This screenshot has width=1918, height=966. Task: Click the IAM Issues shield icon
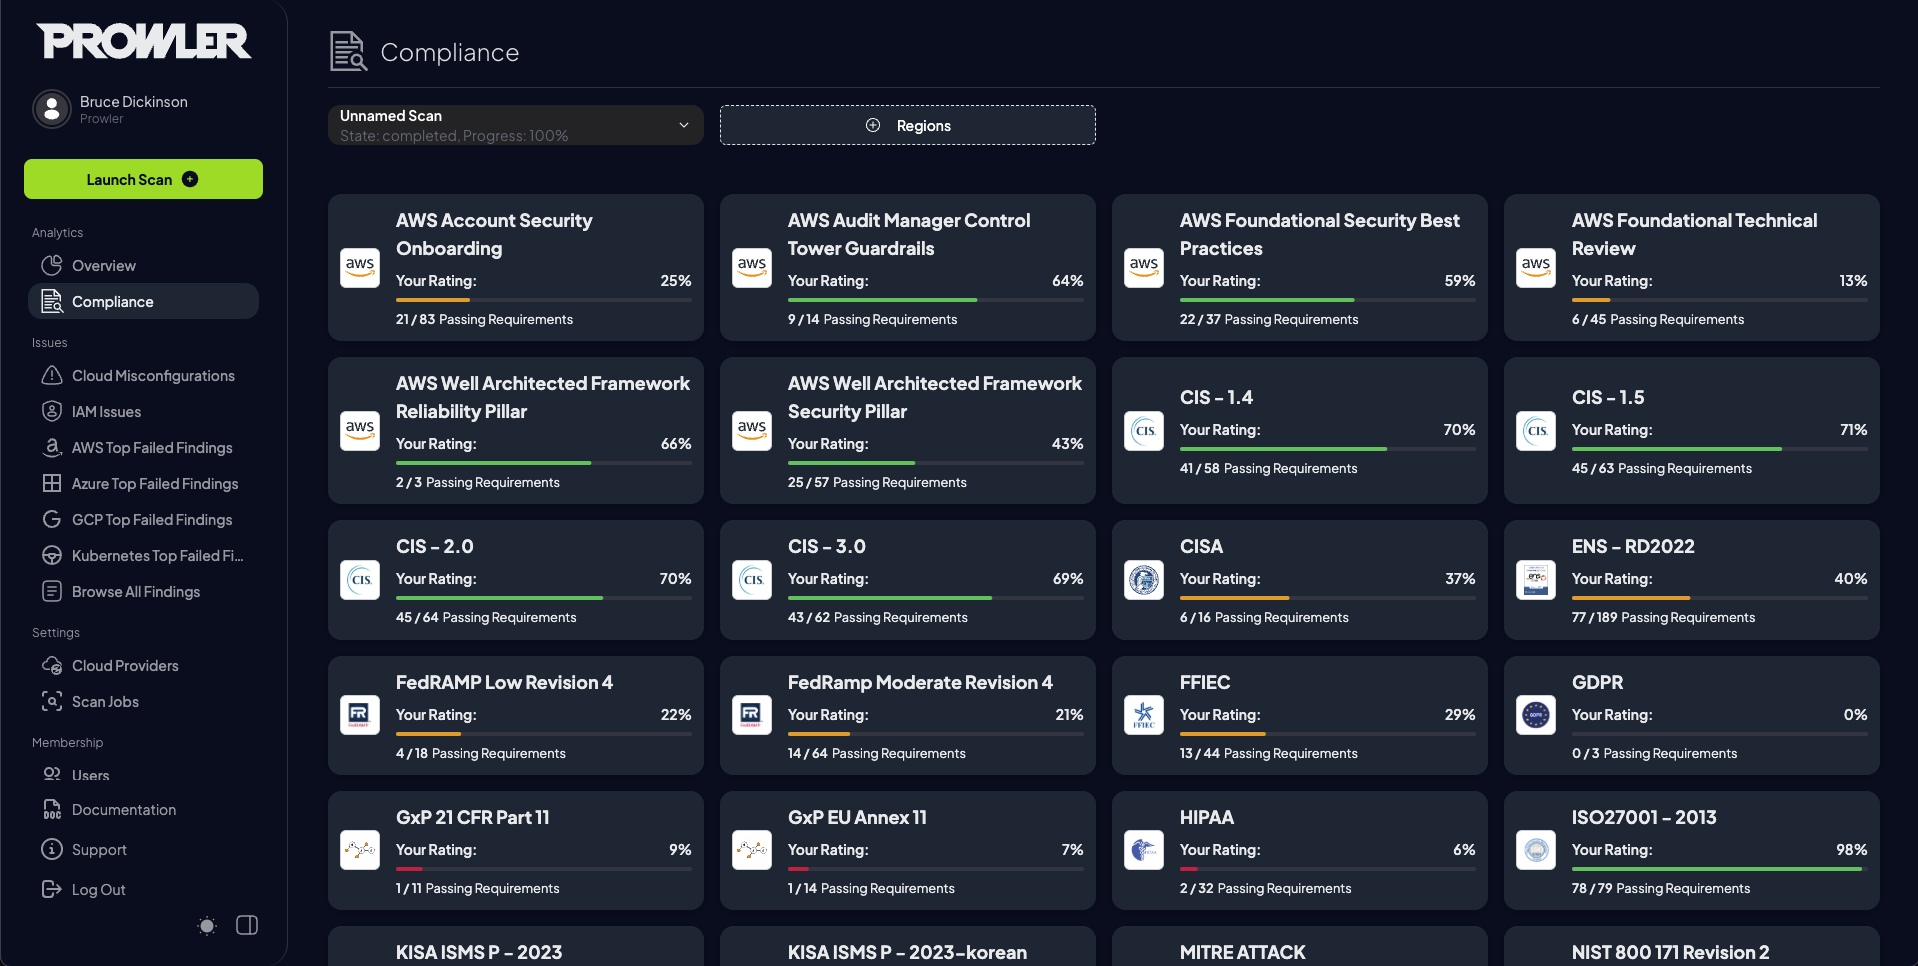(52, 411)
